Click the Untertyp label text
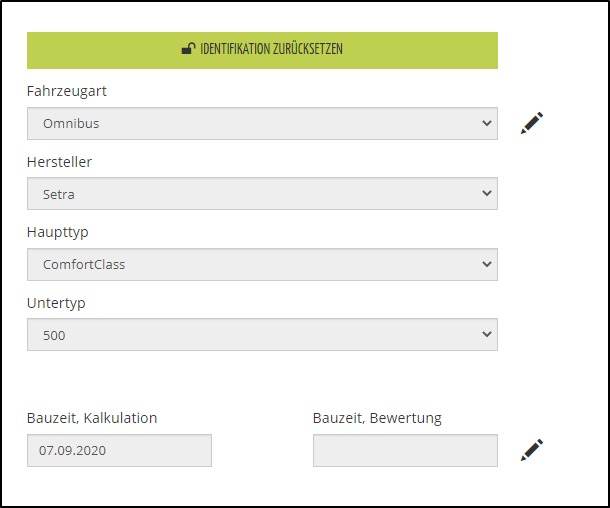This screenshot has width=610, height=508. tap(54, 302)
